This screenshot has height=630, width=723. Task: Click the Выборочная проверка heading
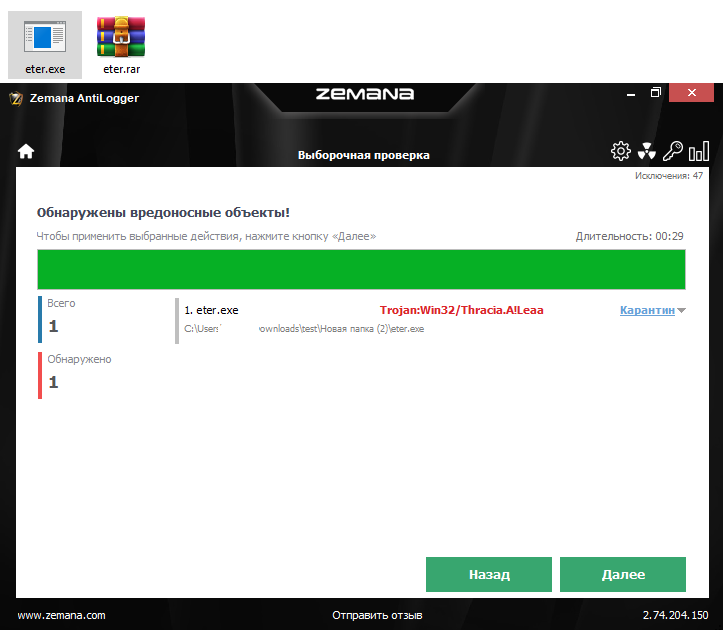tap(363, 155)
